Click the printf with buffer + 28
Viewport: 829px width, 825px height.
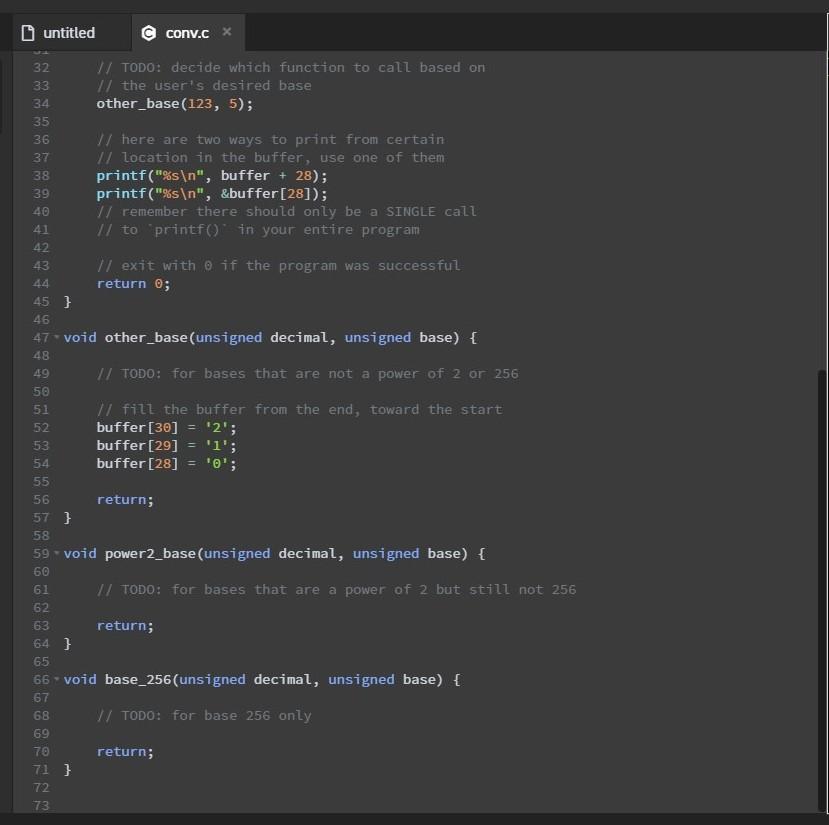pos(212,176)
